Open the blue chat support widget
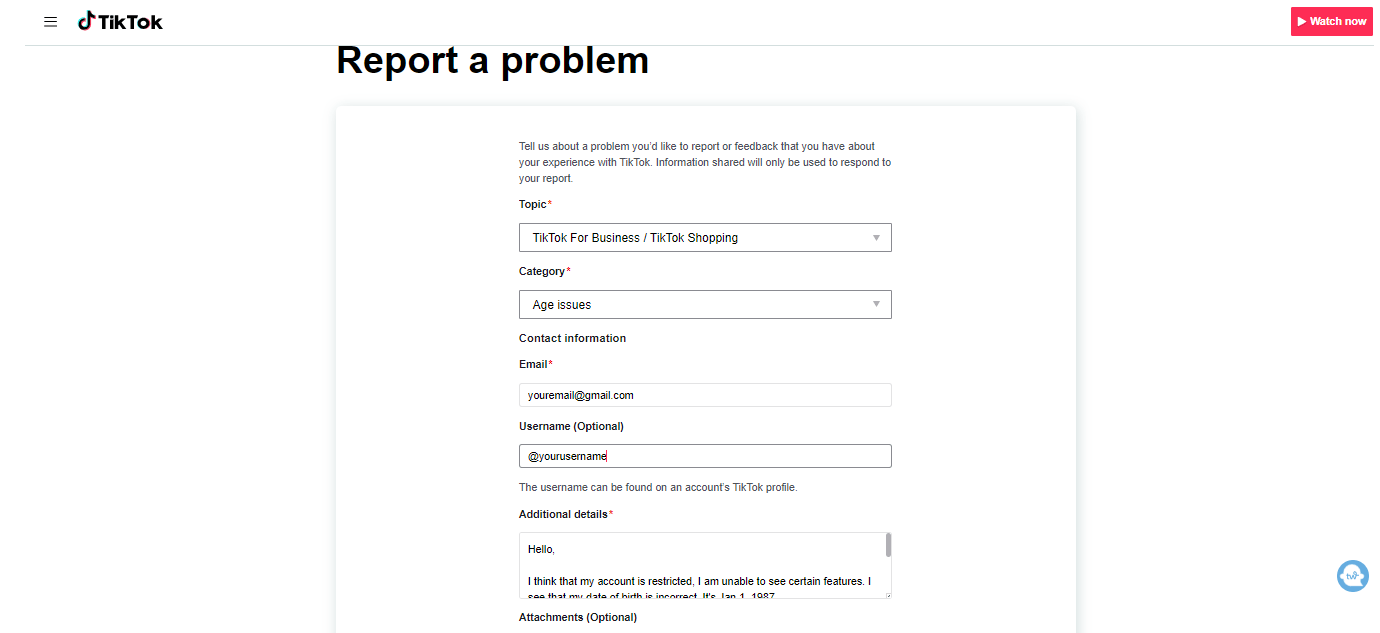Screen dimensions: 1380x633 tap(1352, 576)
